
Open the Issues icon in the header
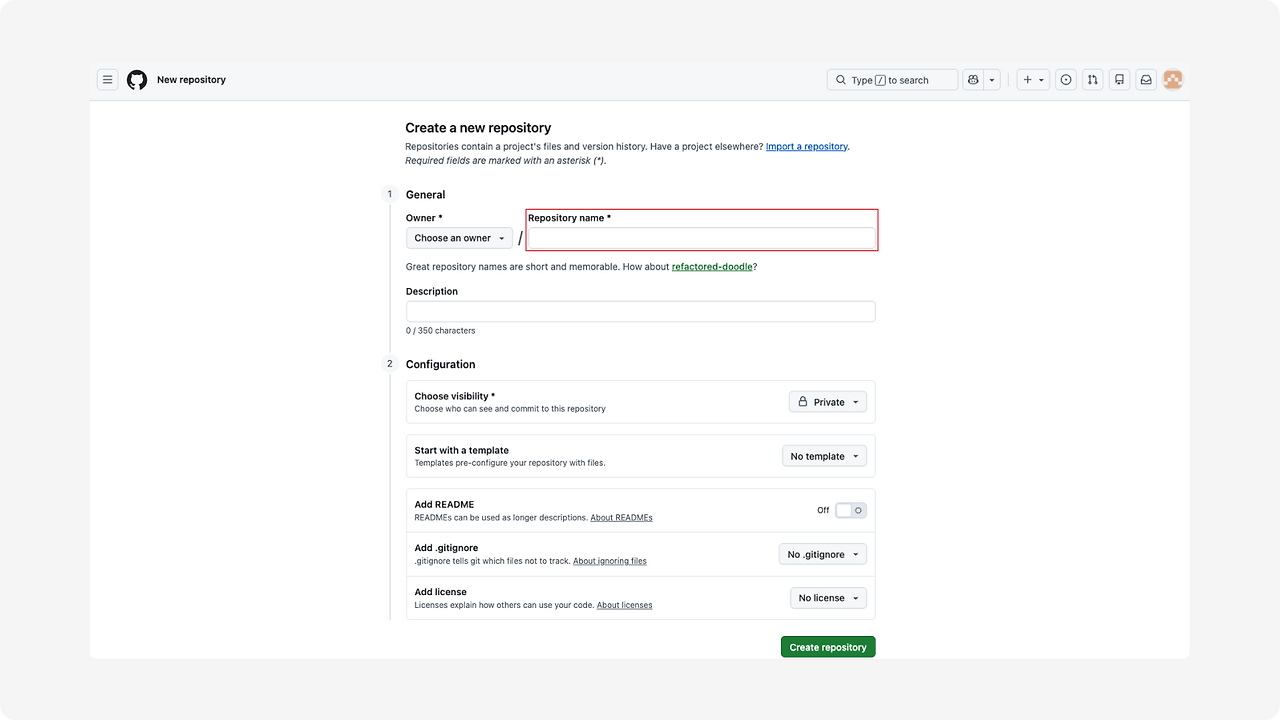tap(1065, 79)
